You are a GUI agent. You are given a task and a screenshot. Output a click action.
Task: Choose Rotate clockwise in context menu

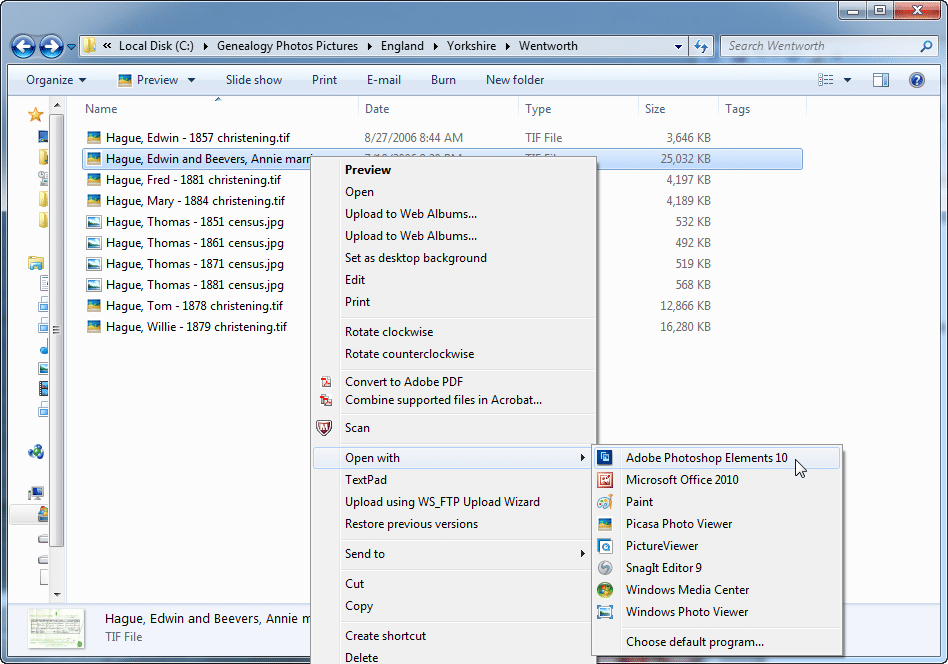389,332
